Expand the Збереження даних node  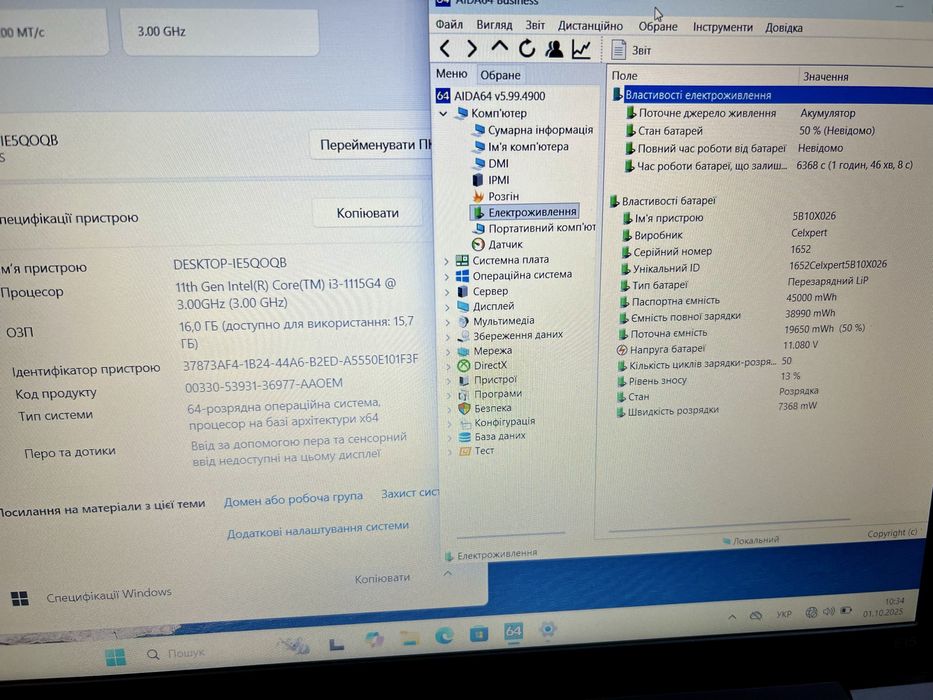point(447,337)
